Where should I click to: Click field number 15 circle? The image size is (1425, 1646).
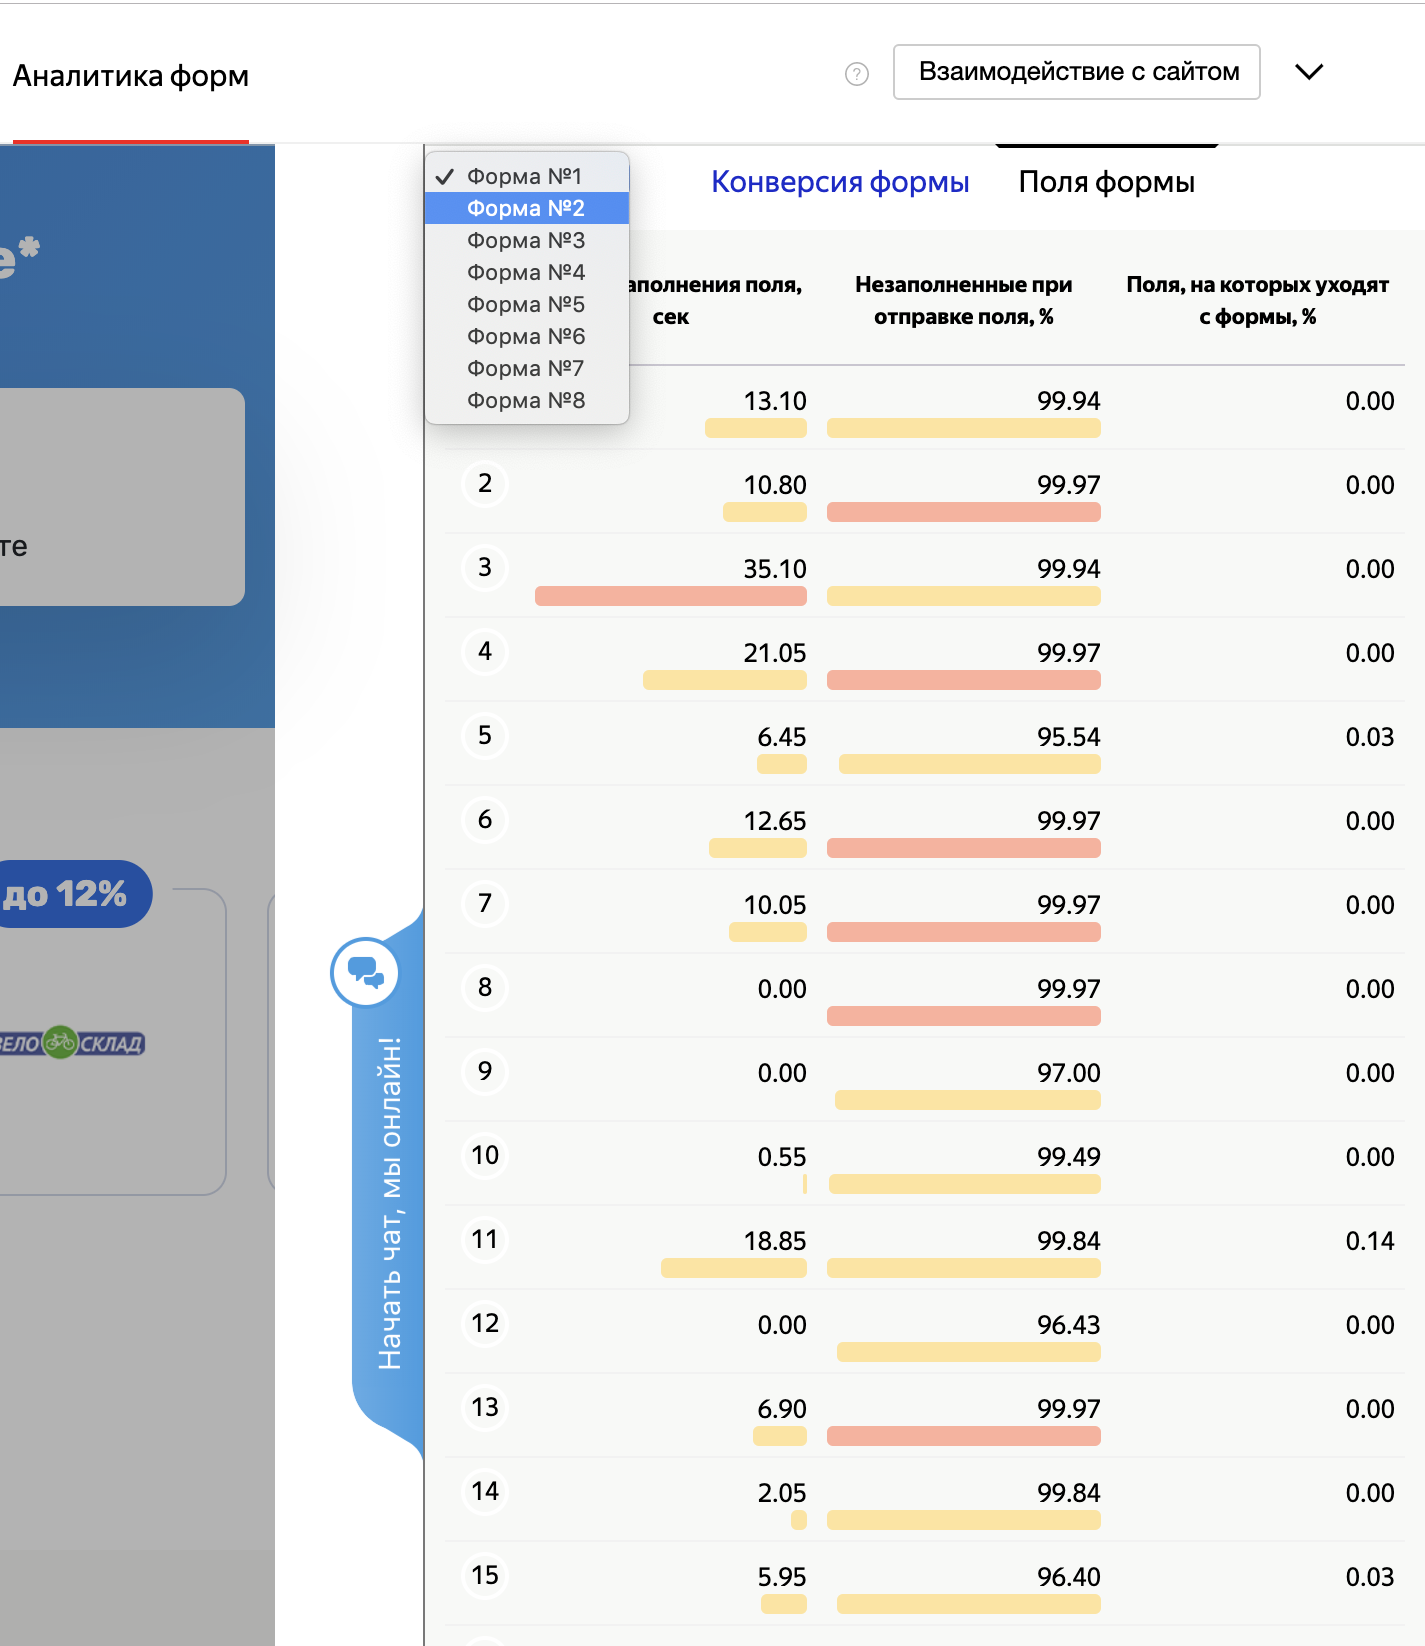pos(485,1576)
